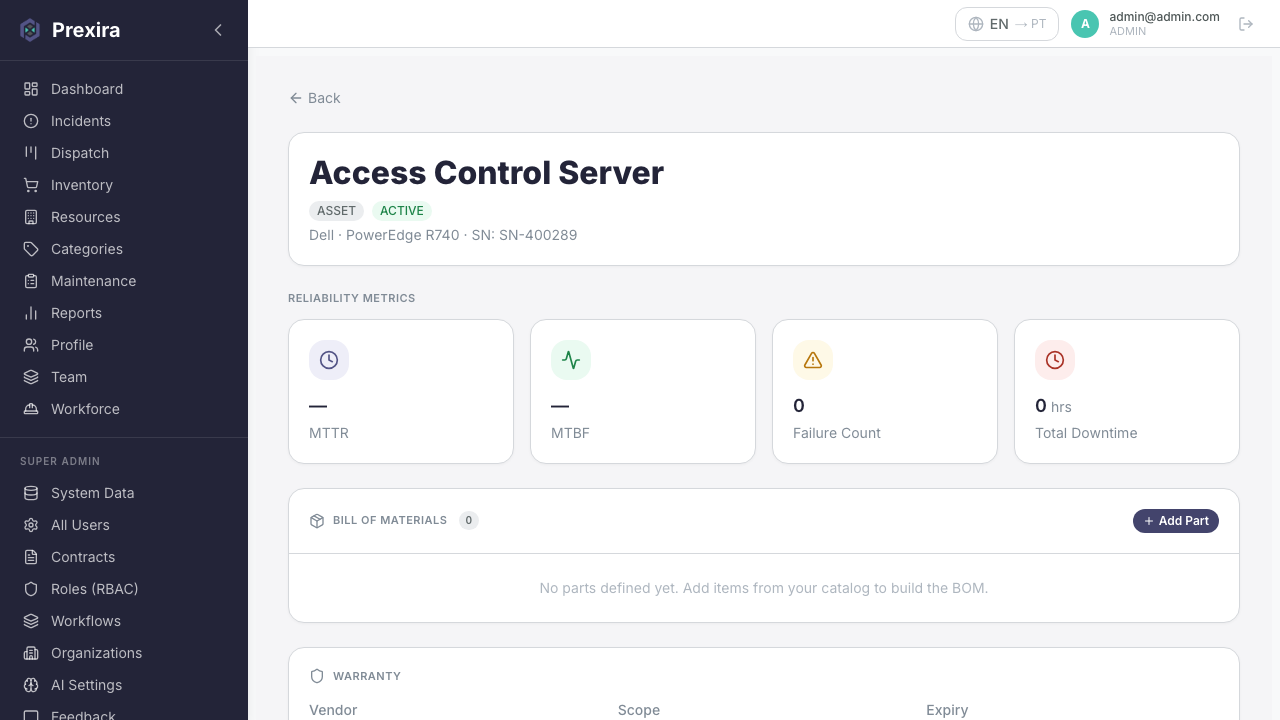Click the Prexira logo icon

pos(30,30)
